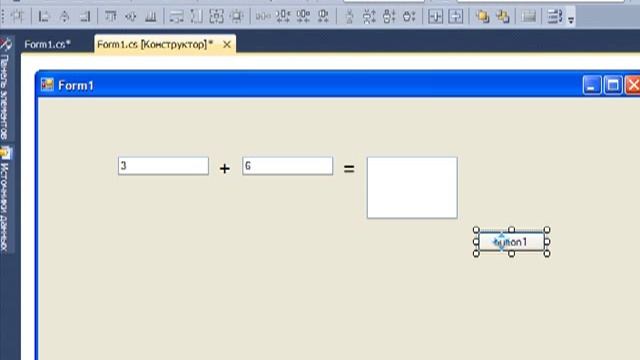Click the Remove Vertical Spacing icon
The height and width of the screenshot is (360, 640).
tap(409, 16)
